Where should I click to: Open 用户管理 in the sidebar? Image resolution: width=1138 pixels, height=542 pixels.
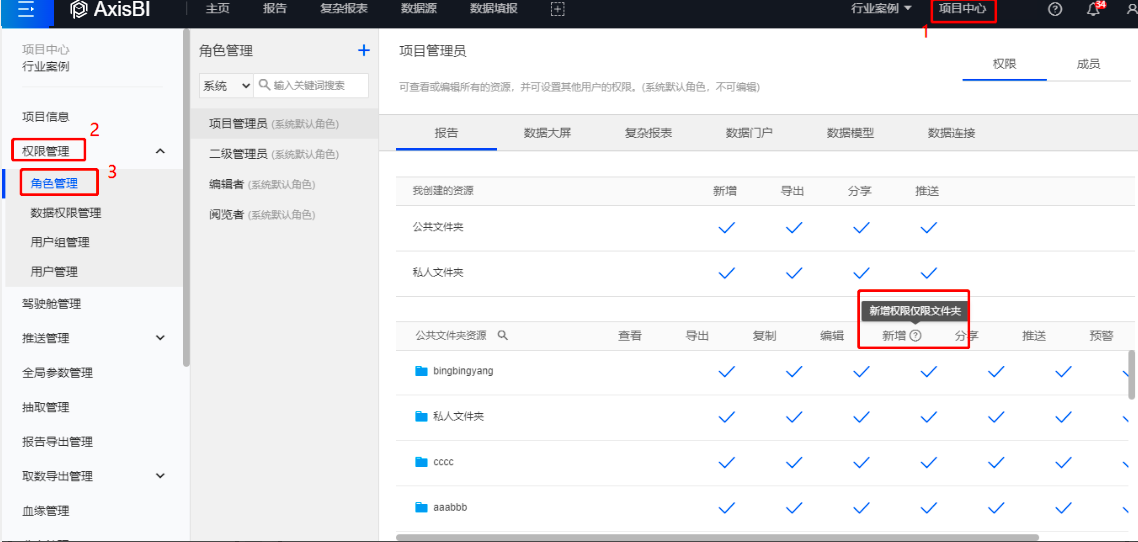pyautogui.click(x=54, y=271)
